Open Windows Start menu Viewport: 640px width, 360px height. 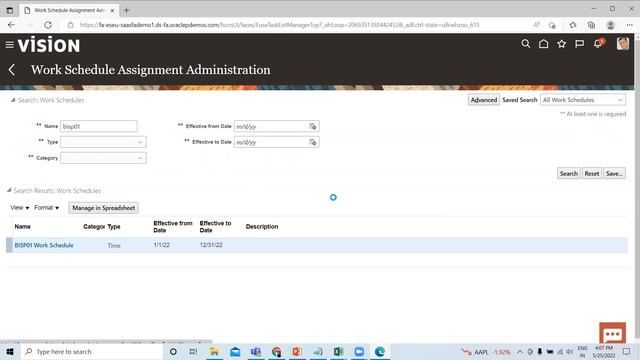(10, 351)
